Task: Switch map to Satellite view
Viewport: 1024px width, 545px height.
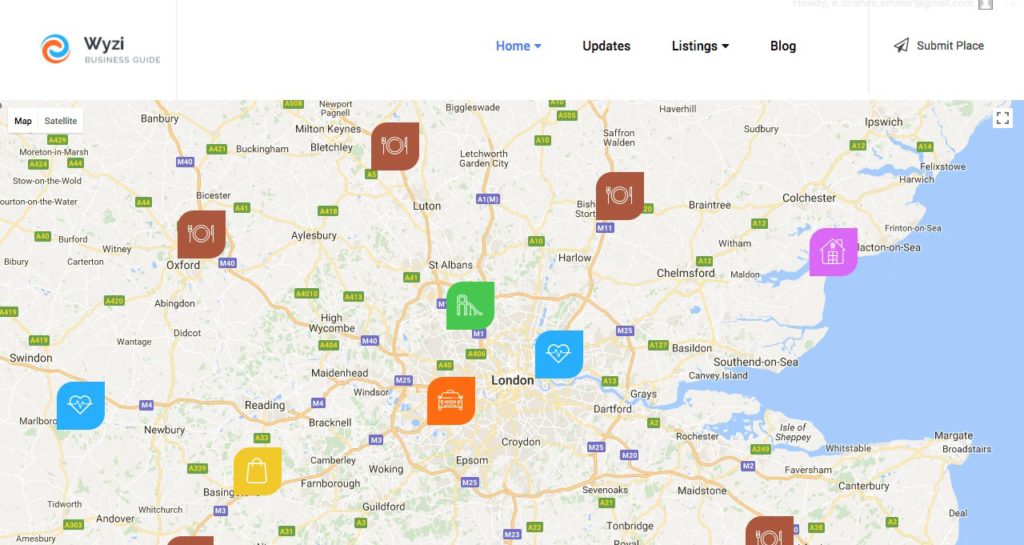Action: tap(61, 121)
